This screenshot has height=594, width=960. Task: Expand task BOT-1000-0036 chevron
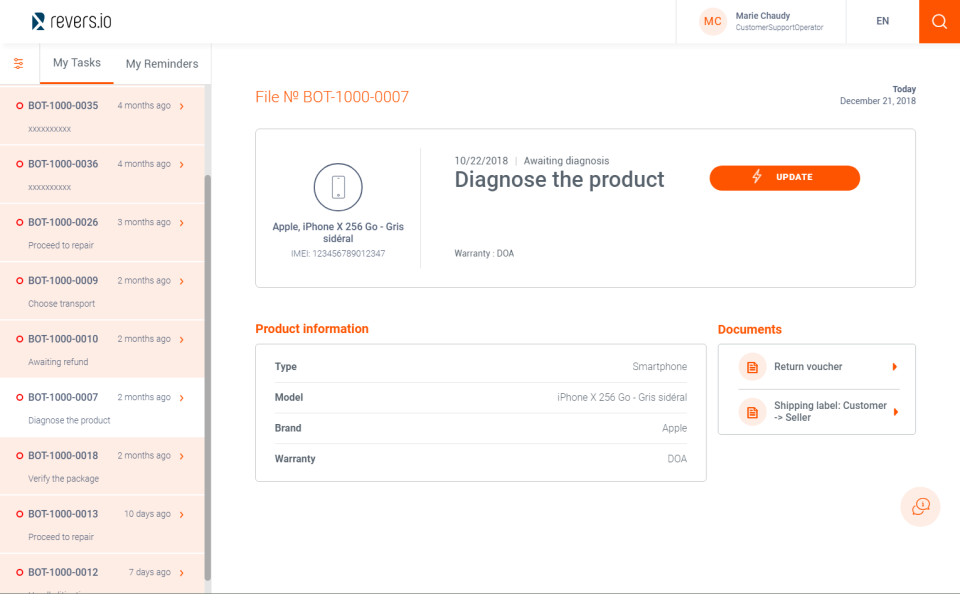[182, 165]
